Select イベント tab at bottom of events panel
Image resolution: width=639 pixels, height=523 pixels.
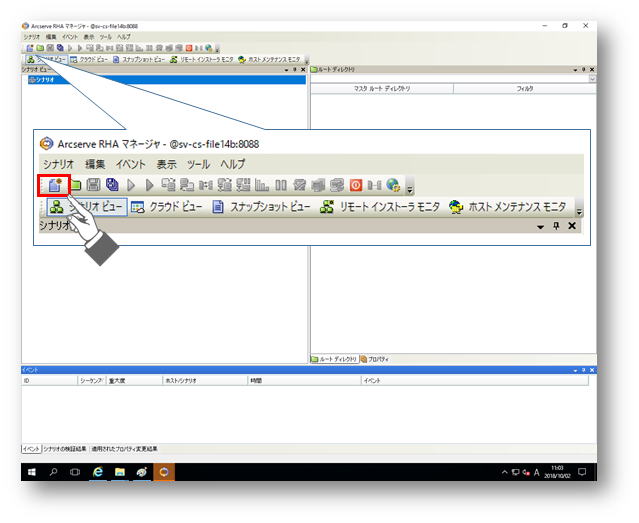point(31,449)
